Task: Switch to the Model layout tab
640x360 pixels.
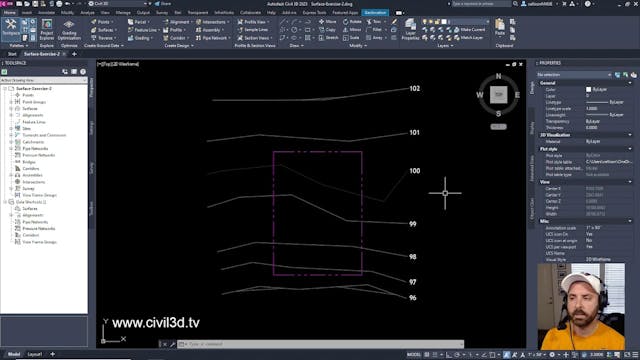Action: coord(14,354)
